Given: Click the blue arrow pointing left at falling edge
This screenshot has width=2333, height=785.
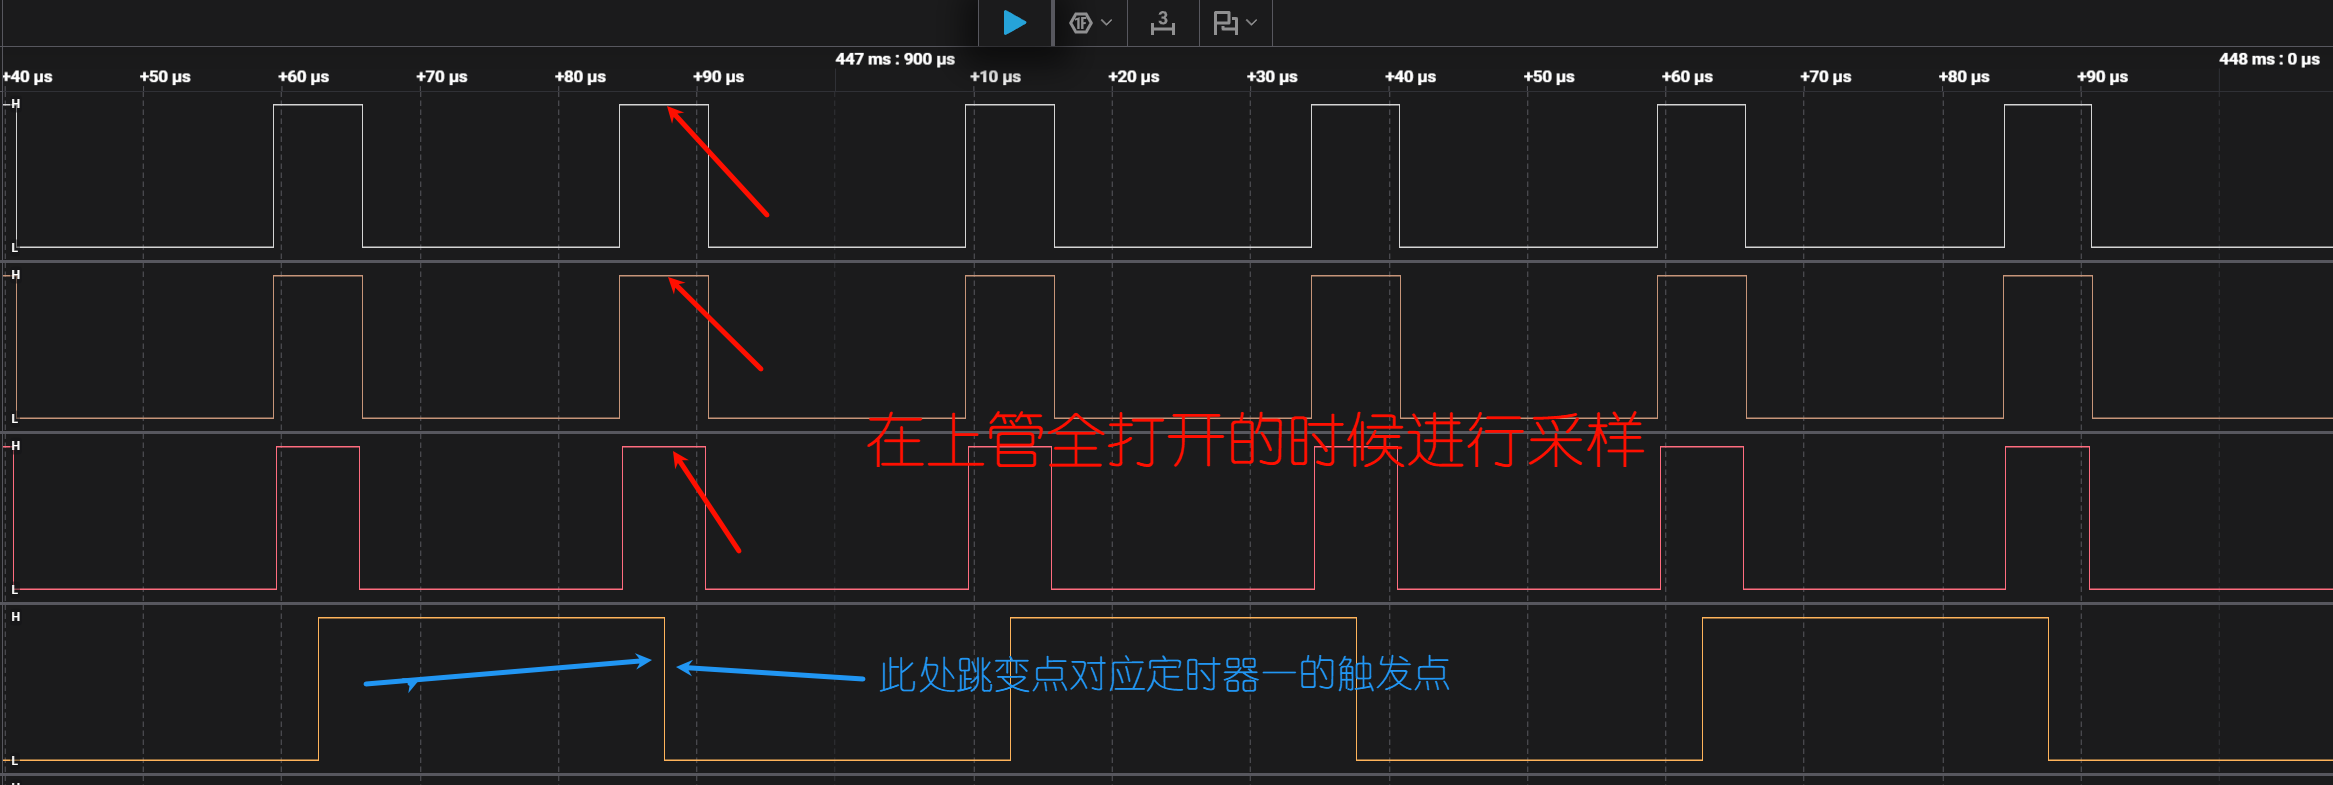Looking at the screenshot, I should [770, 673].
